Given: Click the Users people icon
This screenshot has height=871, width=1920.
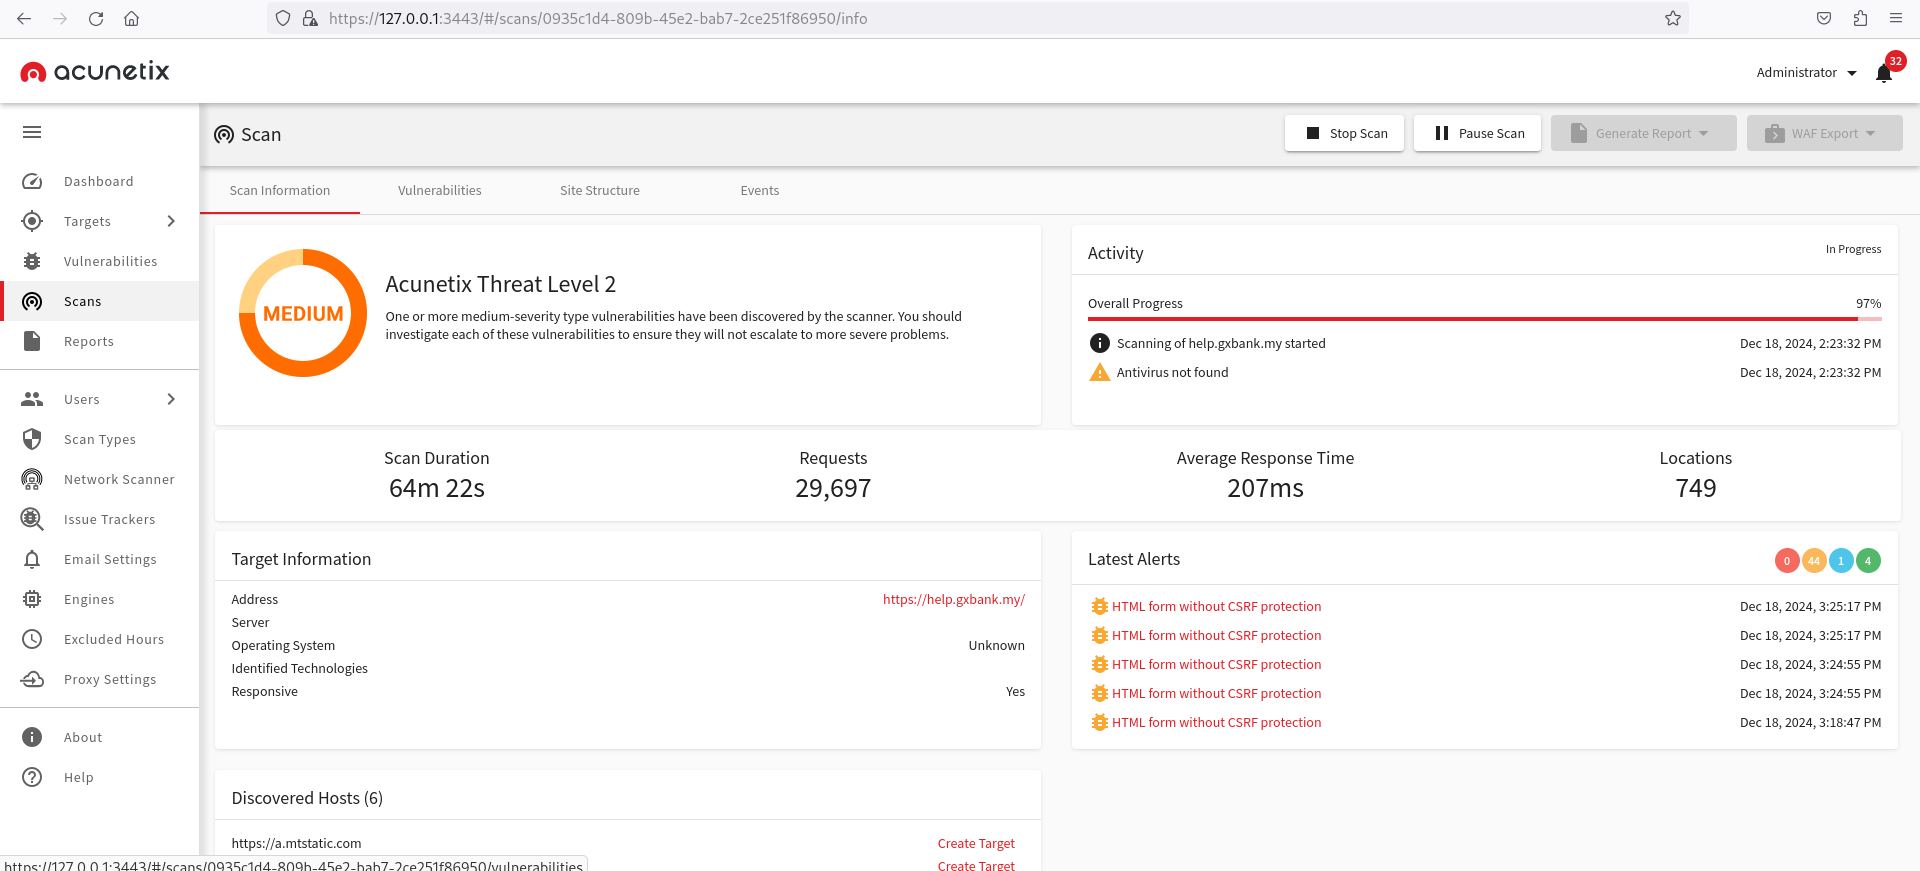Looking at the screenshot, I should 32,399.
